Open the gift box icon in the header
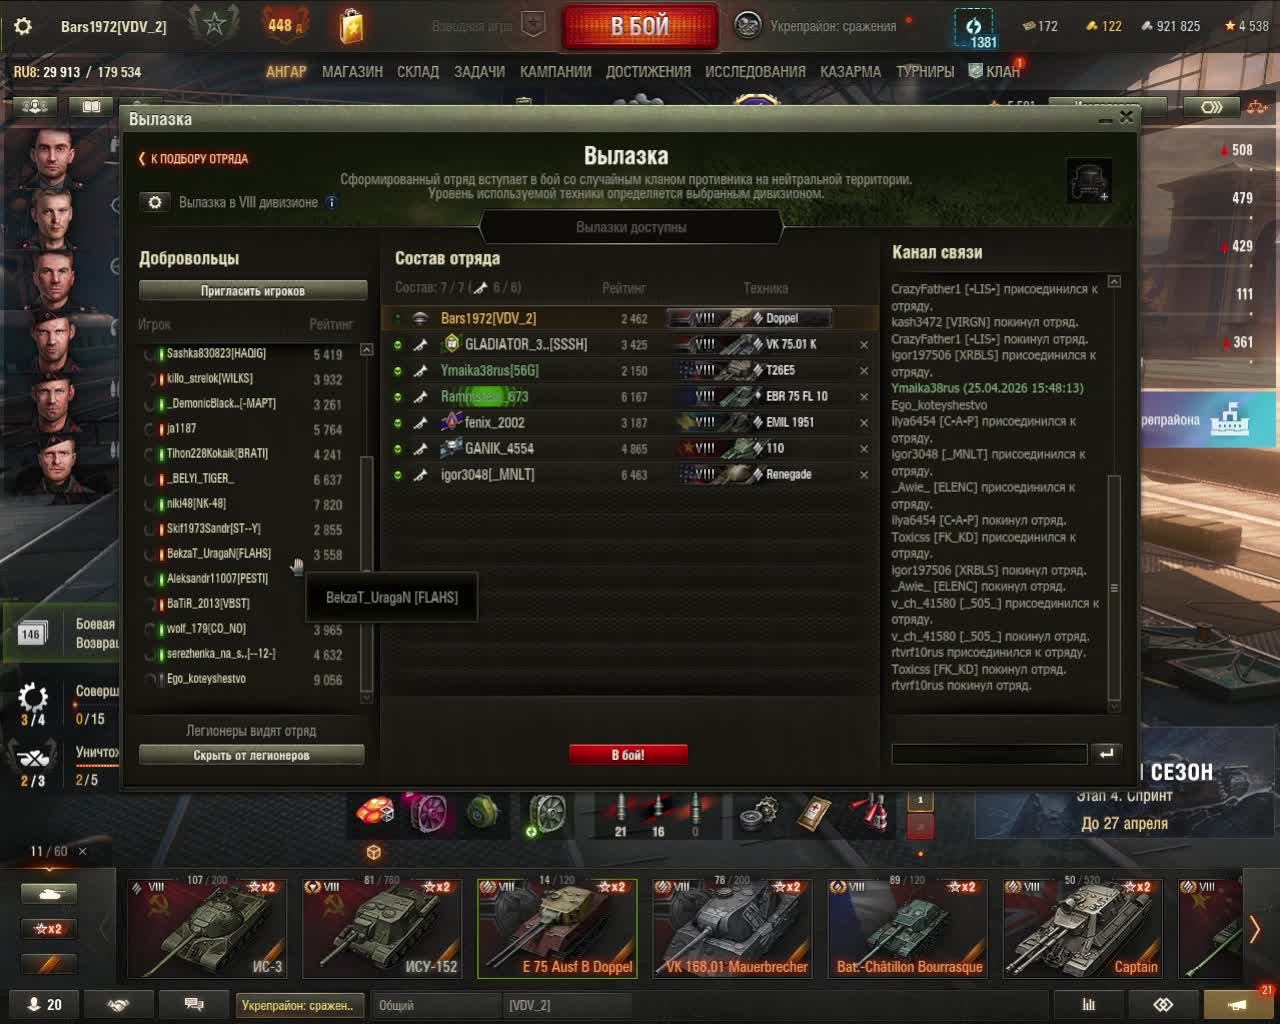1280x1024 pixels. 351,26
